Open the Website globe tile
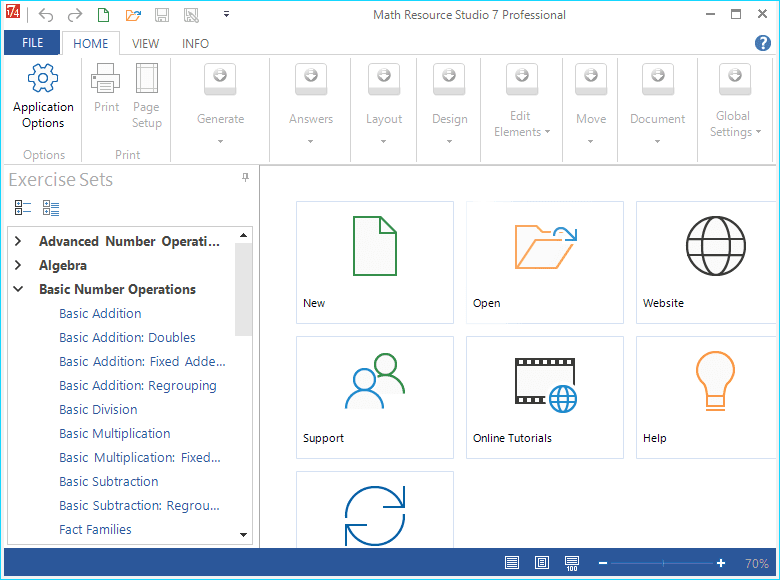Image resolution: width=780 pixels, height=580 pixels. click(708, 262)
